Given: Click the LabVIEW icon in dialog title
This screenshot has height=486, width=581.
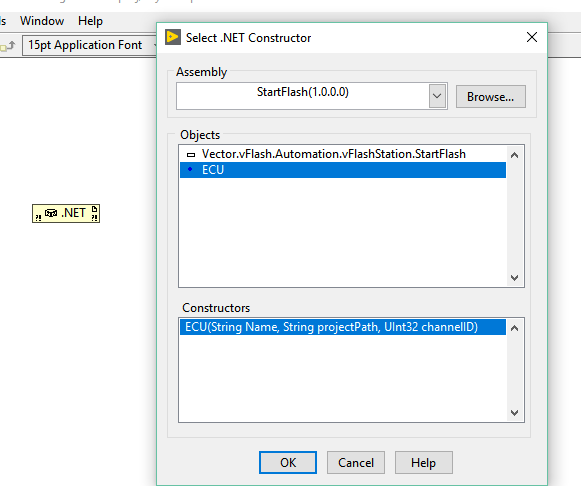Looking at the screenshot, I should pos(173,37).
